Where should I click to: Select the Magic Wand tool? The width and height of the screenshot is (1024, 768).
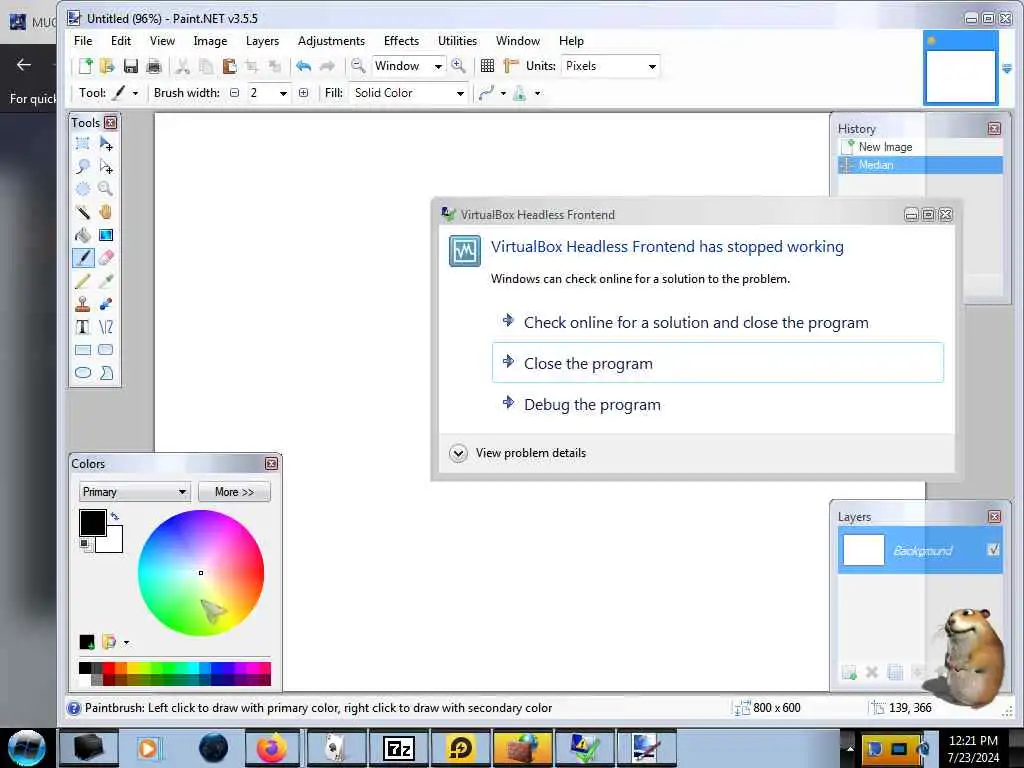pyautogui.click(x=83, y=212)
